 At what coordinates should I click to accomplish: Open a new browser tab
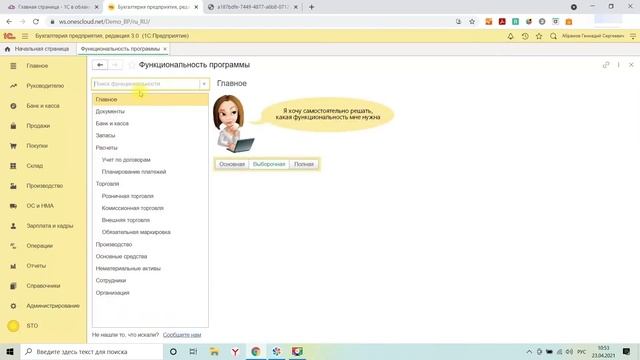pos(311,7)
